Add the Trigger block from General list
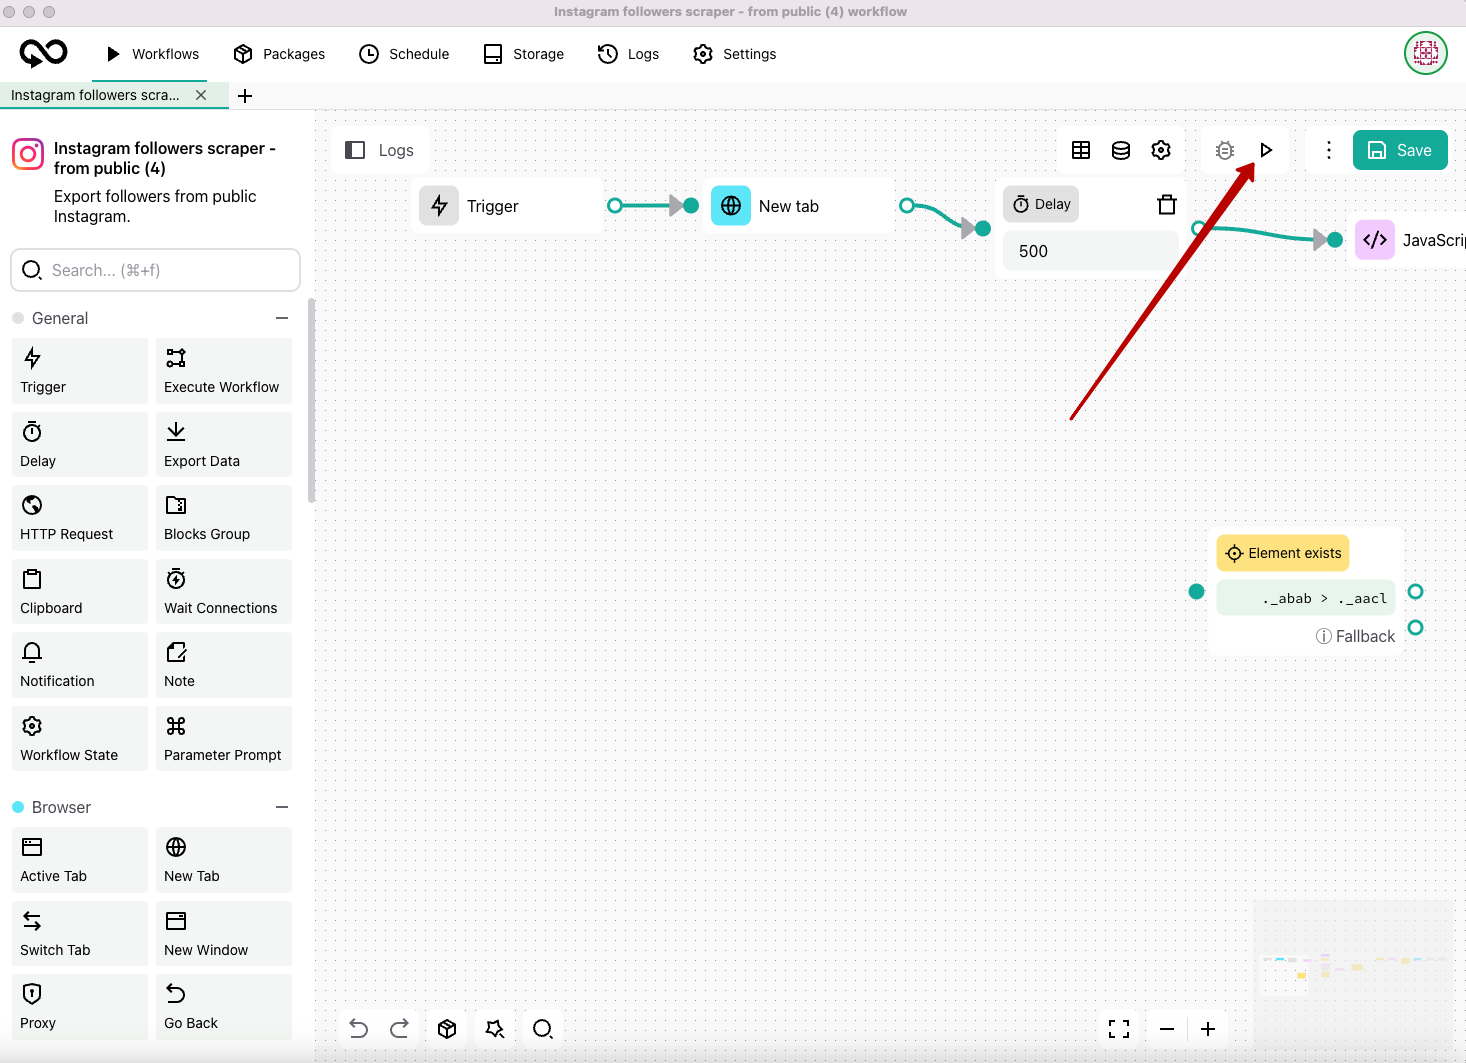 tap(80, 371)
